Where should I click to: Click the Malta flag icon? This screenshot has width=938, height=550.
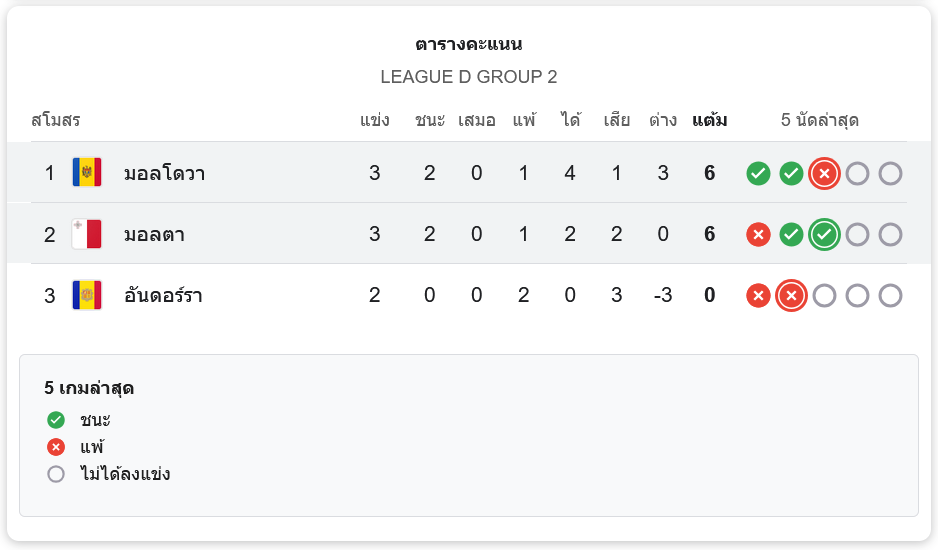pos(87,235)
